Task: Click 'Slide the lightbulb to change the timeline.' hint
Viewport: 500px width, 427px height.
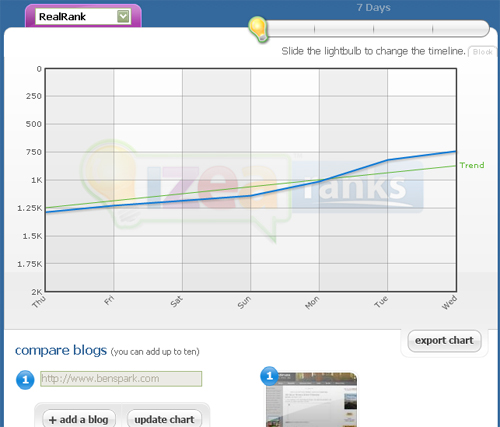Action: (x=373, y=51)
